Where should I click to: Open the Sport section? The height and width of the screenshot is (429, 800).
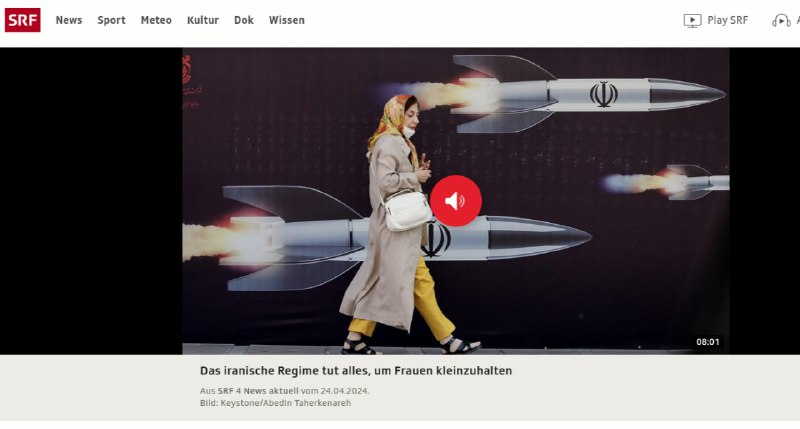coord(111,20)
